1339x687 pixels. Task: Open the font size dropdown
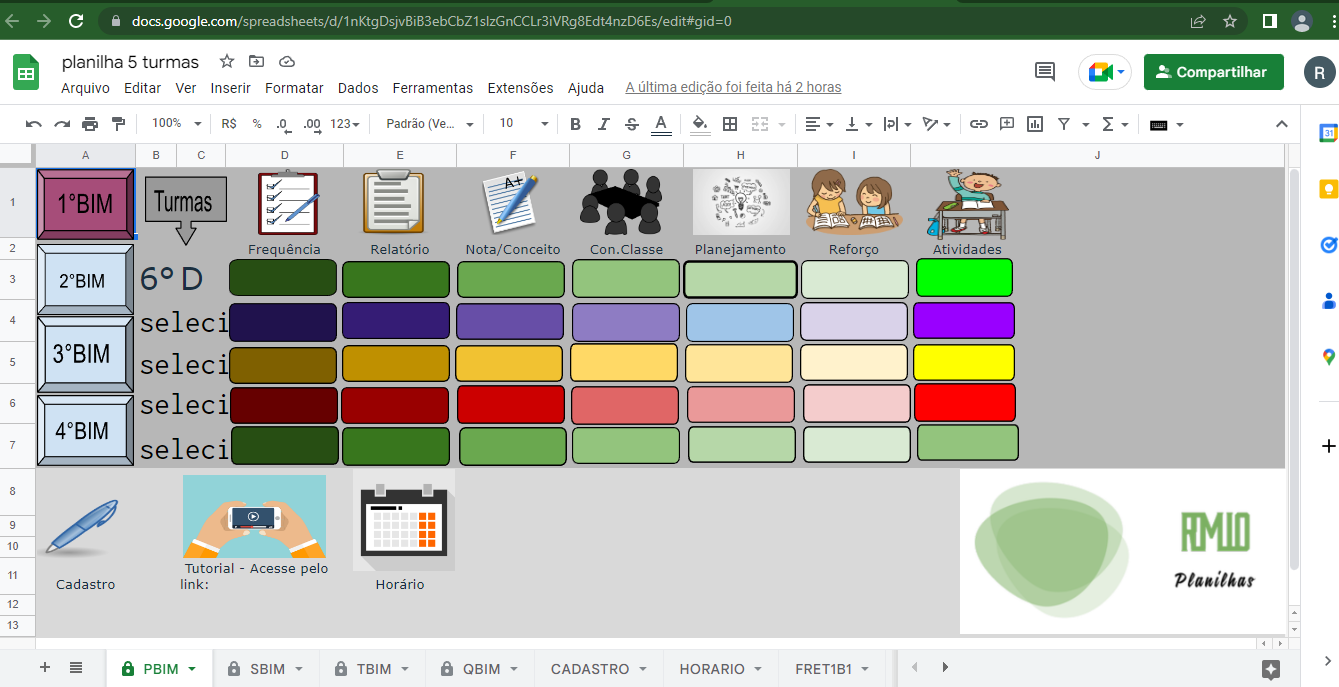pos(544,124)
